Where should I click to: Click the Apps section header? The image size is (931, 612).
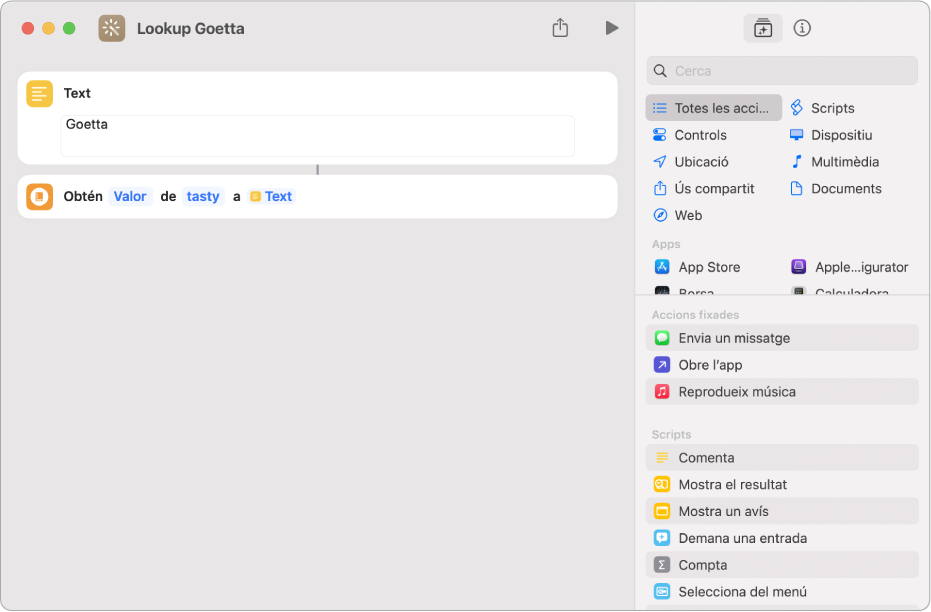666,244
